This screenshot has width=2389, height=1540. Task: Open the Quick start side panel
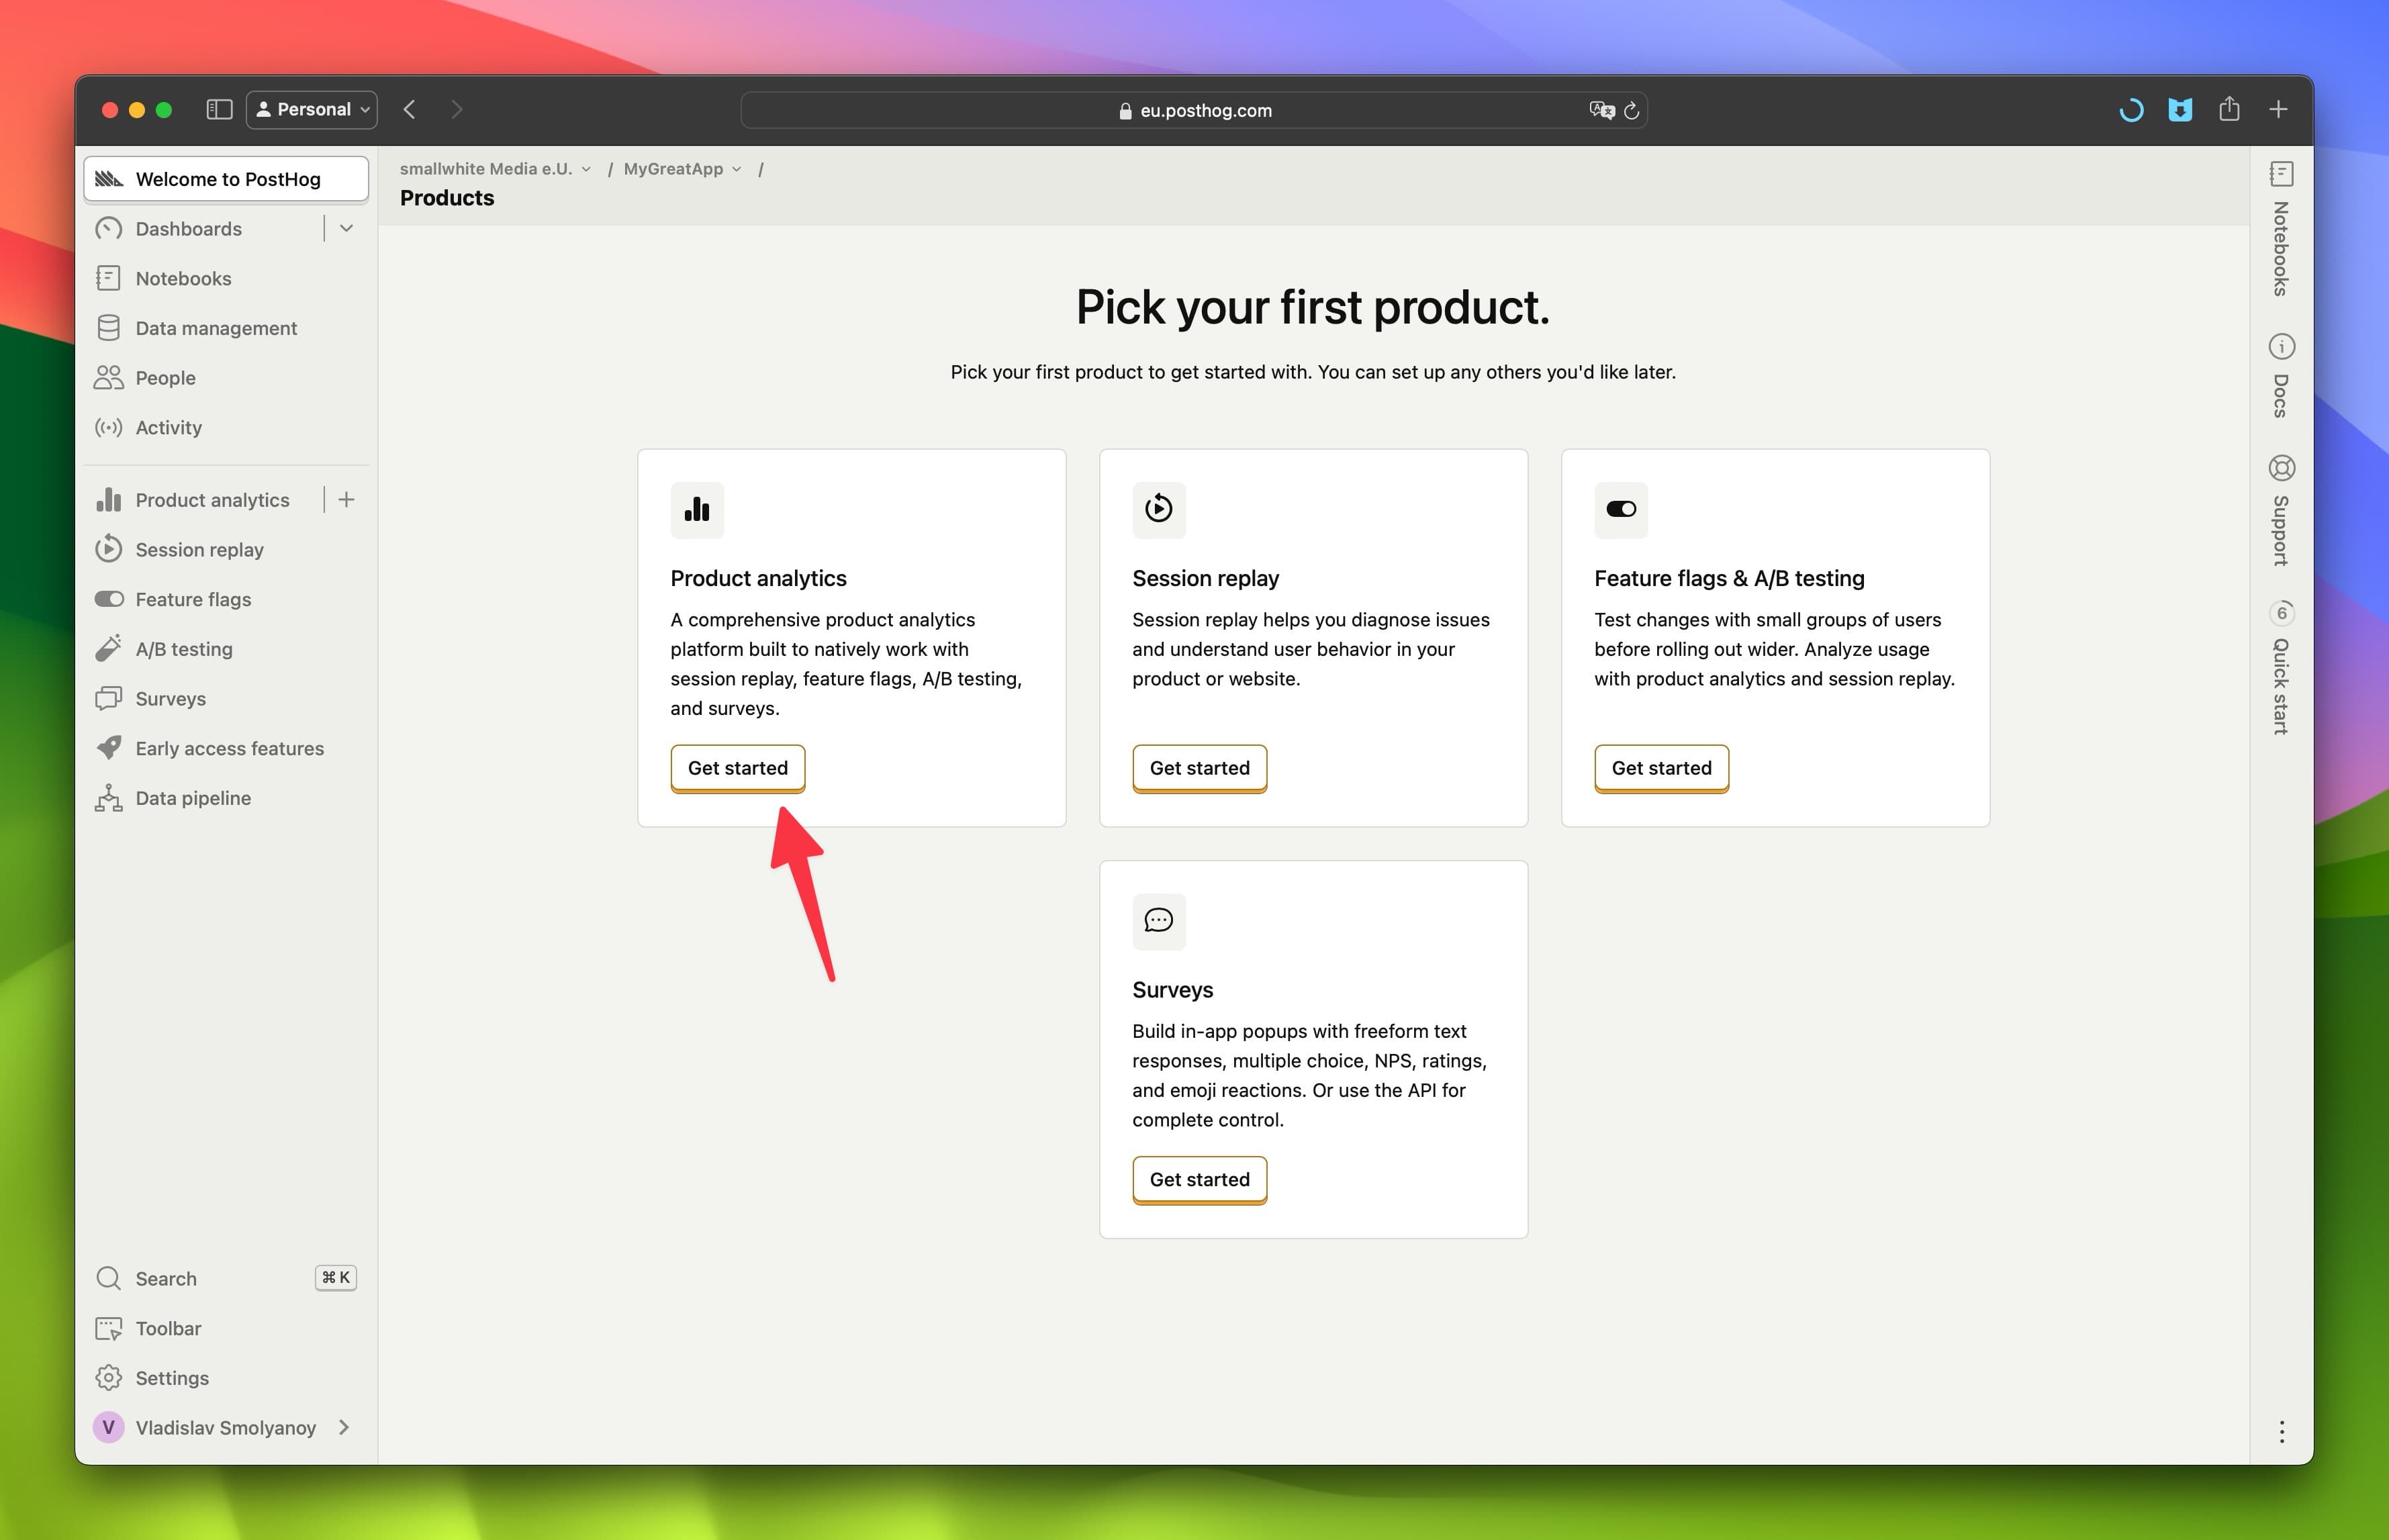2281,668
